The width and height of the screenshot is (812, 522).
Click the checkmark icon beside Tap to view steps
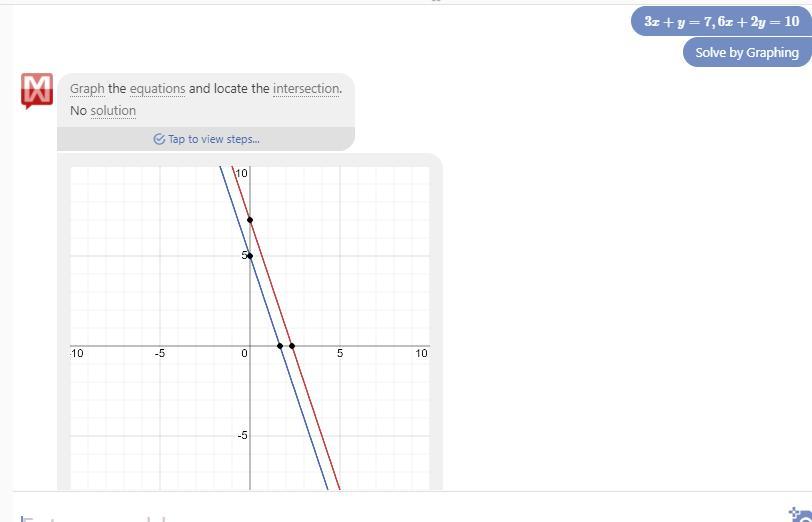160,139
